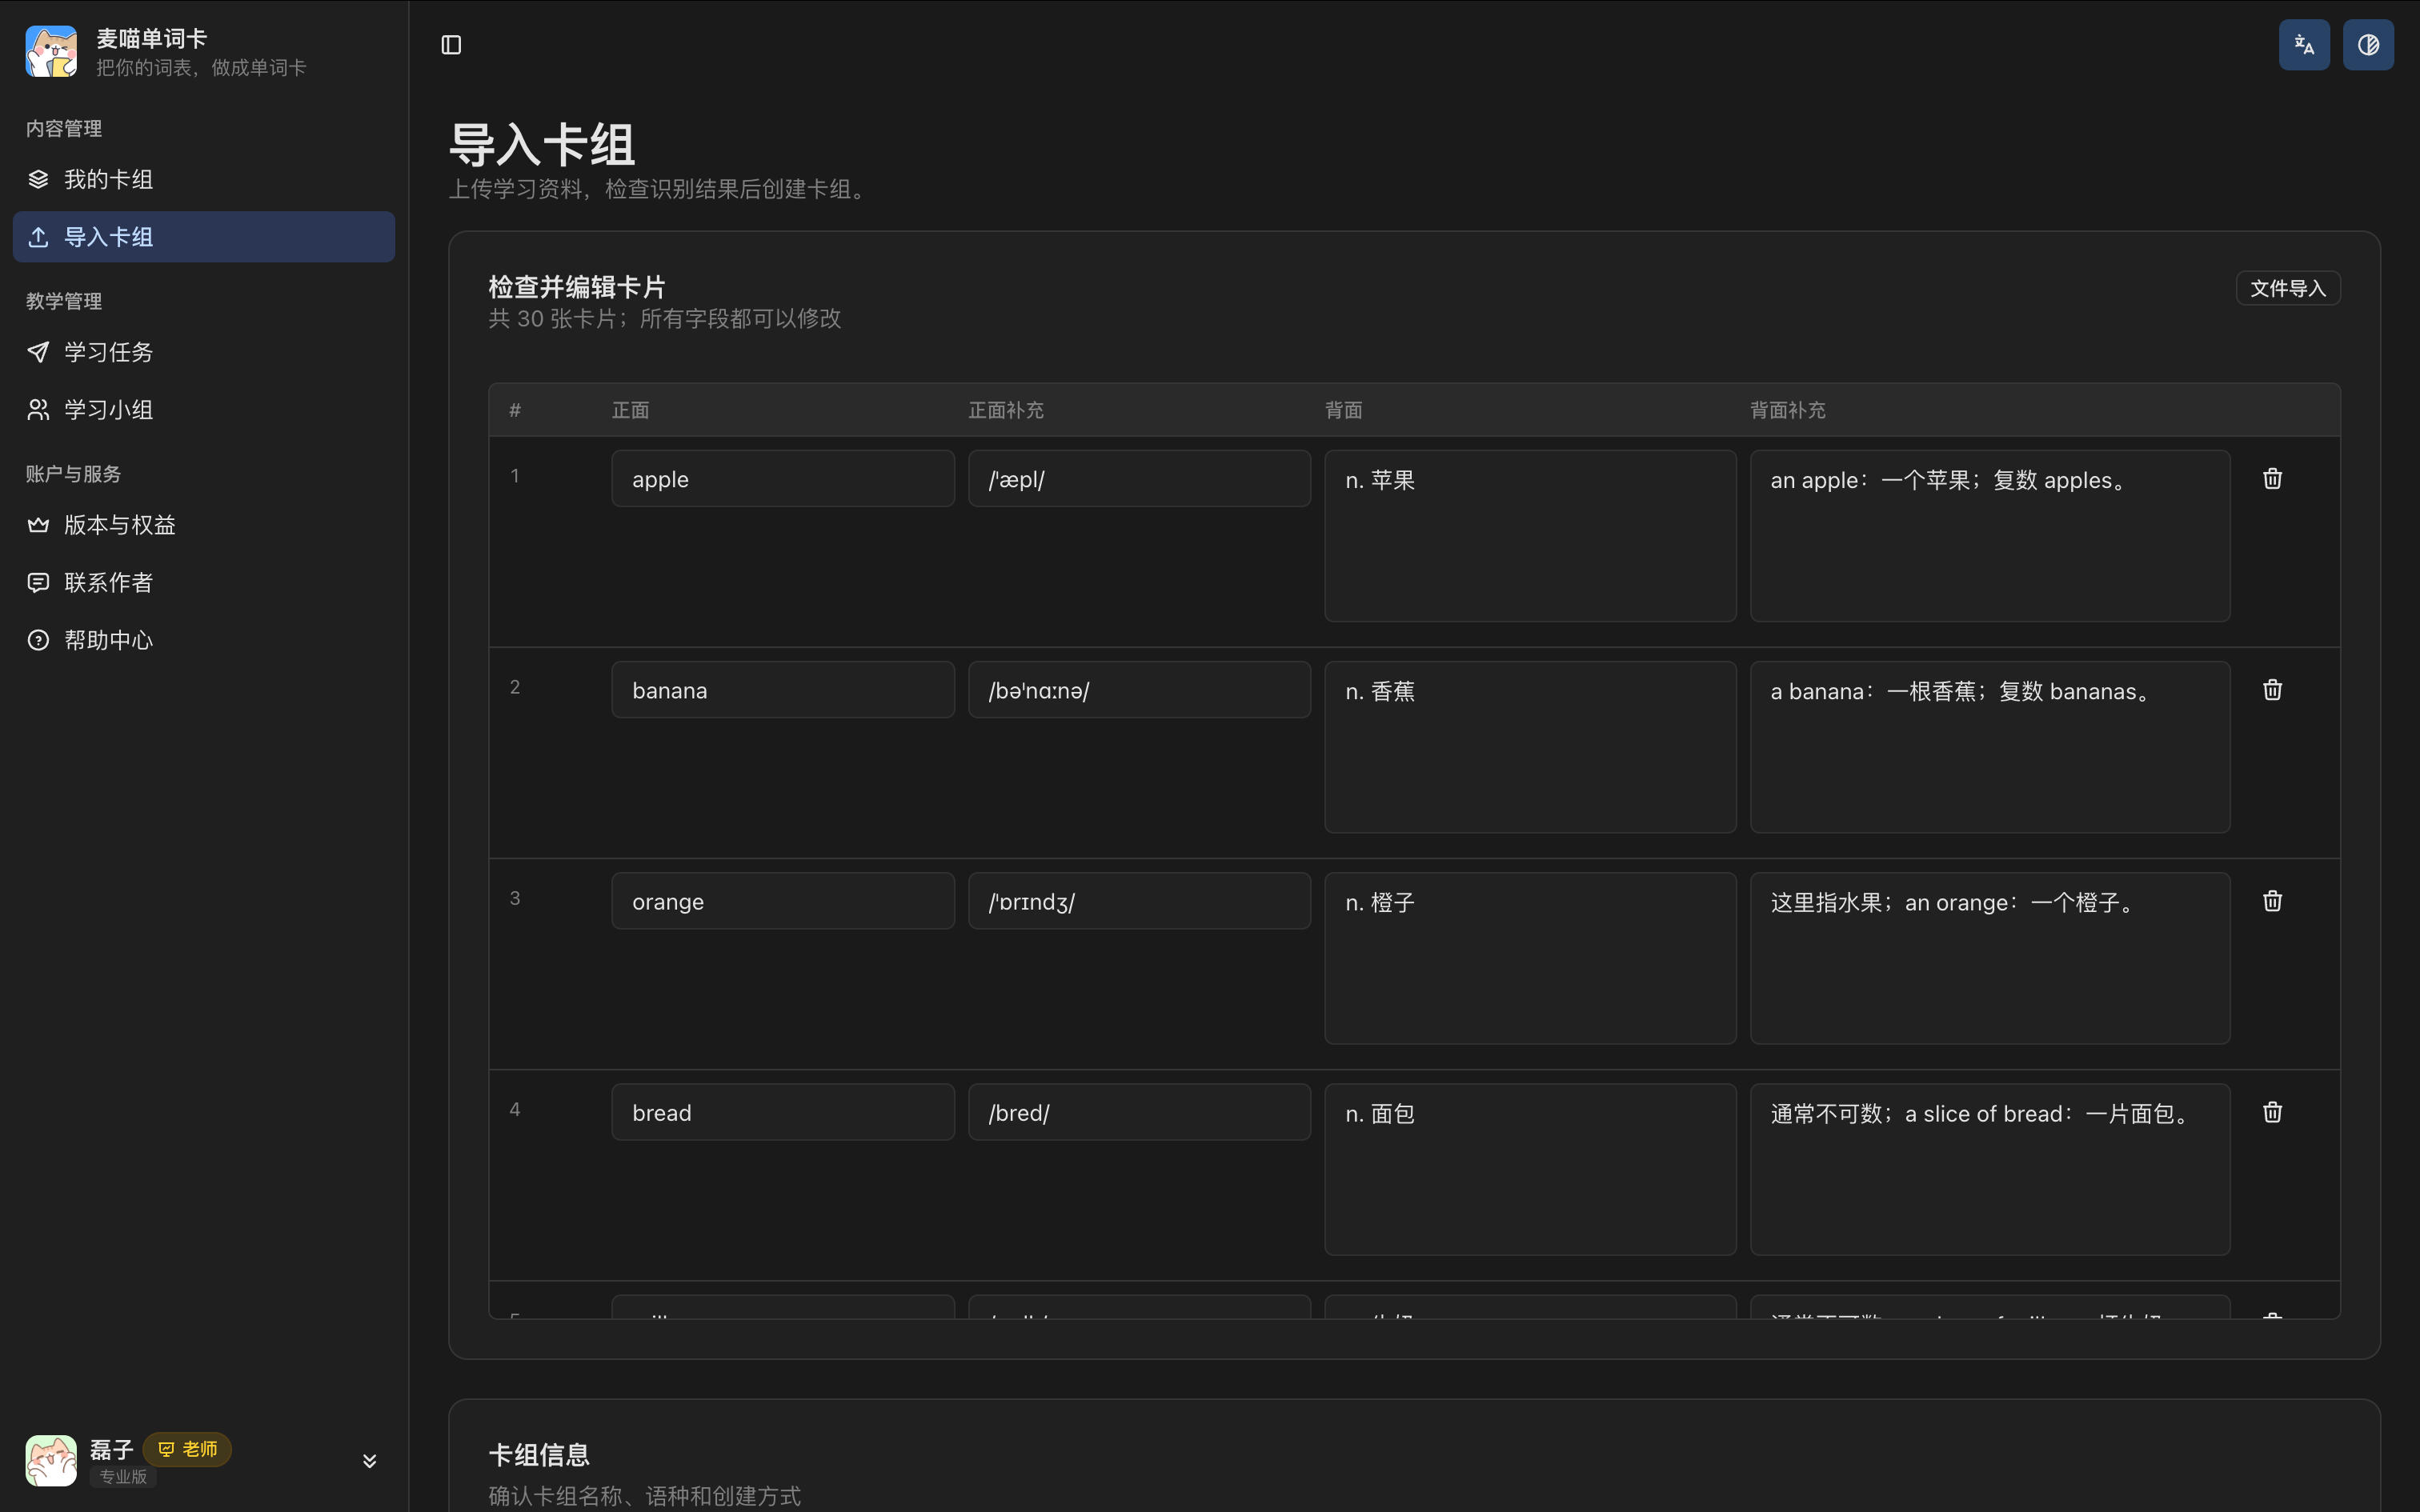The width and height of the screenshot is (2420, 1512).
Task: Click the 专业版 plan label
Action: point(123,1476)
